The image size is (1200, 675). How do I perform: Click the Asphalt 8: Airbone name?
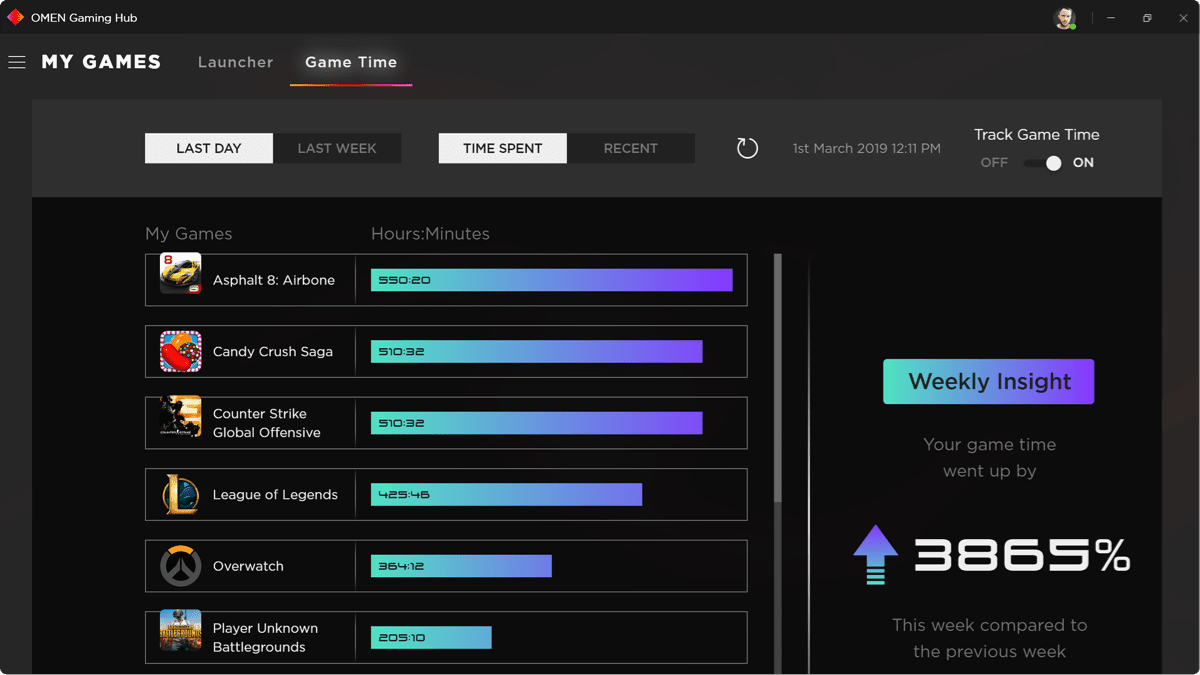click(274, 280)
